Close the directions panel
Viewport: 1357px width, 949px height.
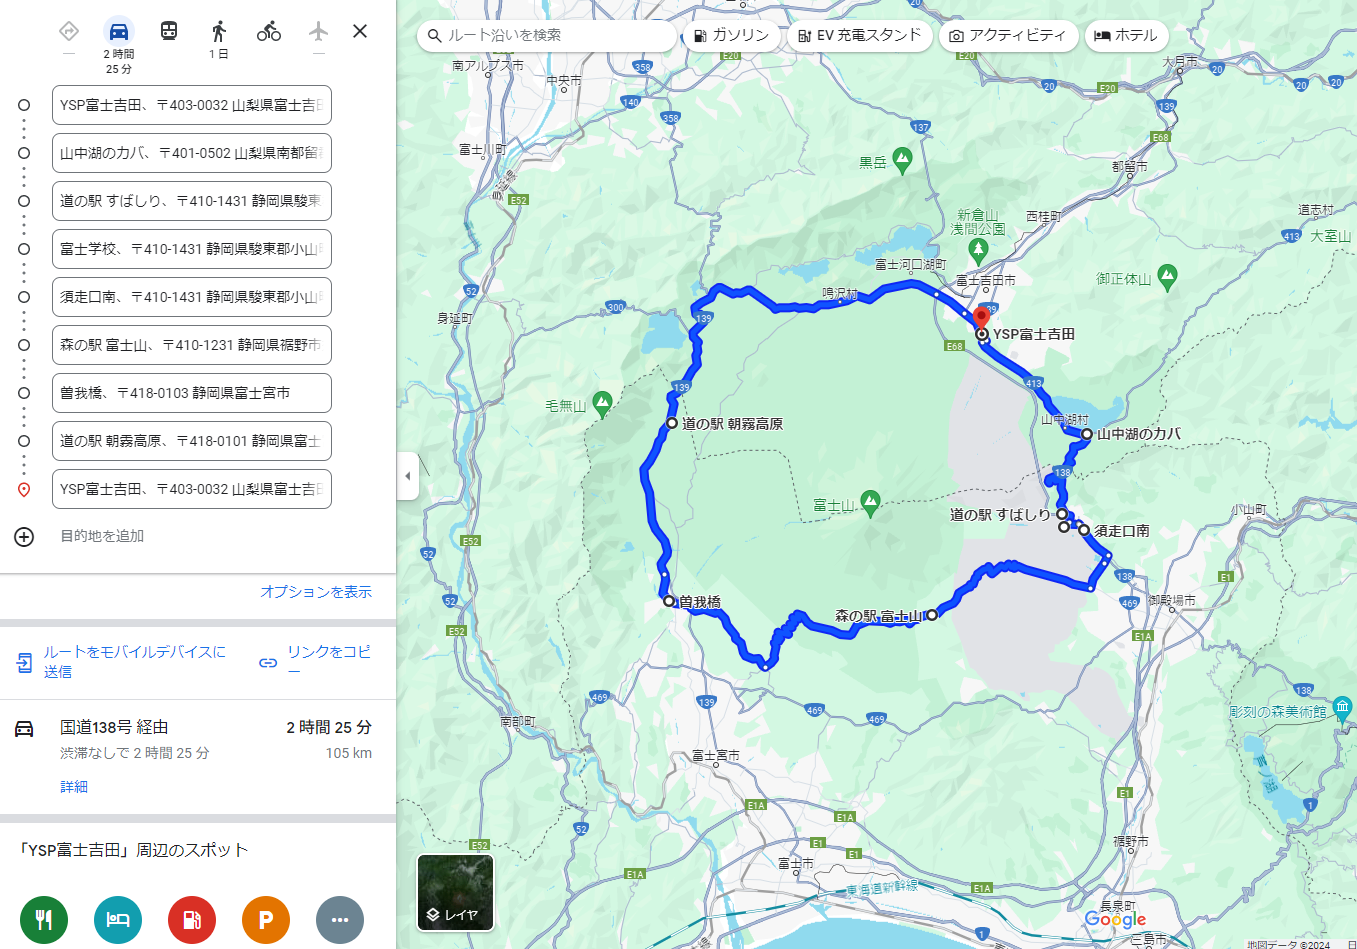(x=360, y=31)
